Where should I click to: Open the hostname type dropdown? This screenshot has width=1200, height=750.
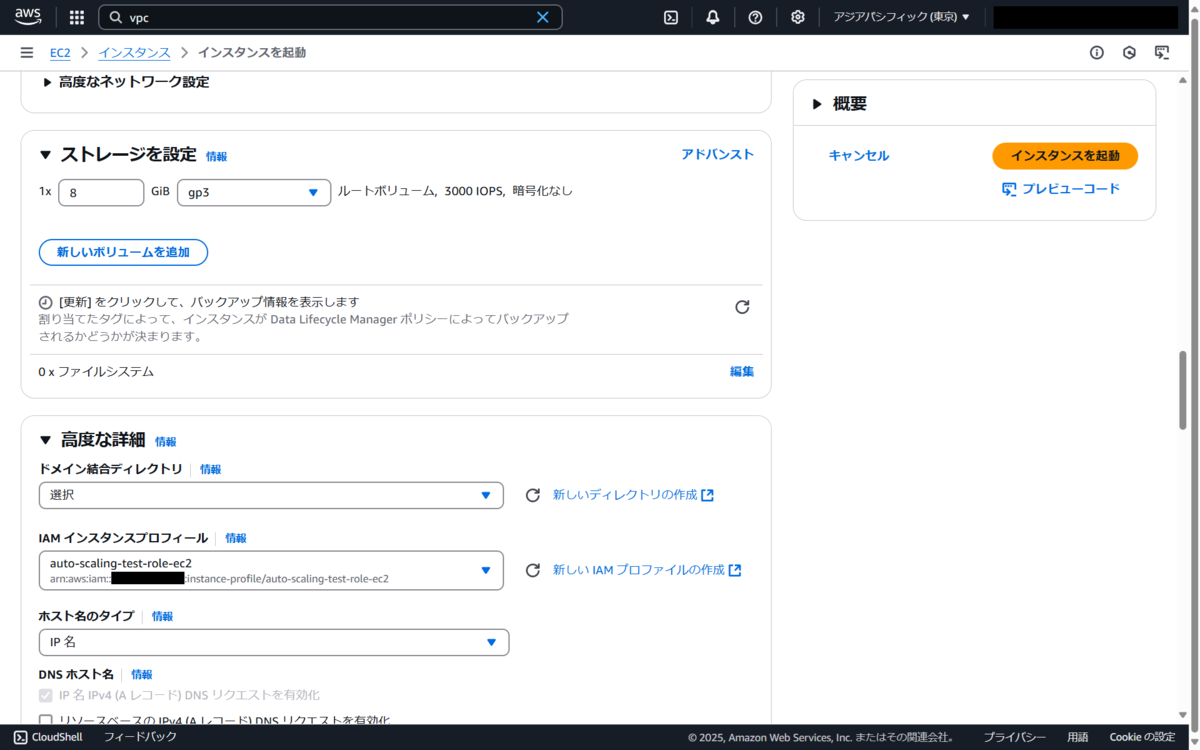tap(274, 642)
